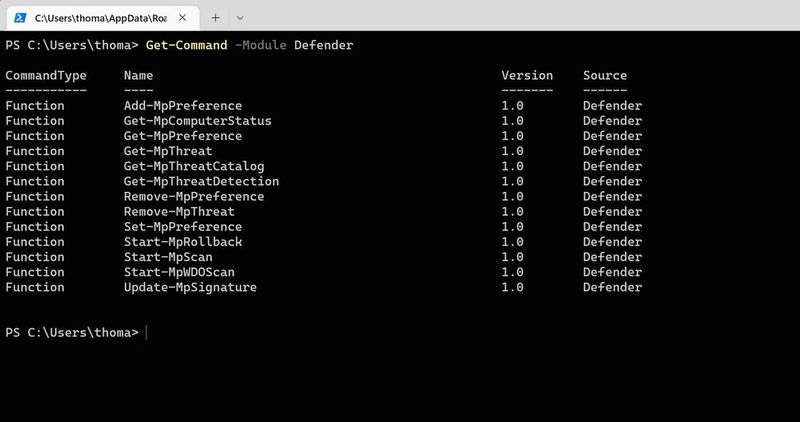Click the PowerShell icon in the tab
Screen dimensions: 800x422
click(20, 18)
